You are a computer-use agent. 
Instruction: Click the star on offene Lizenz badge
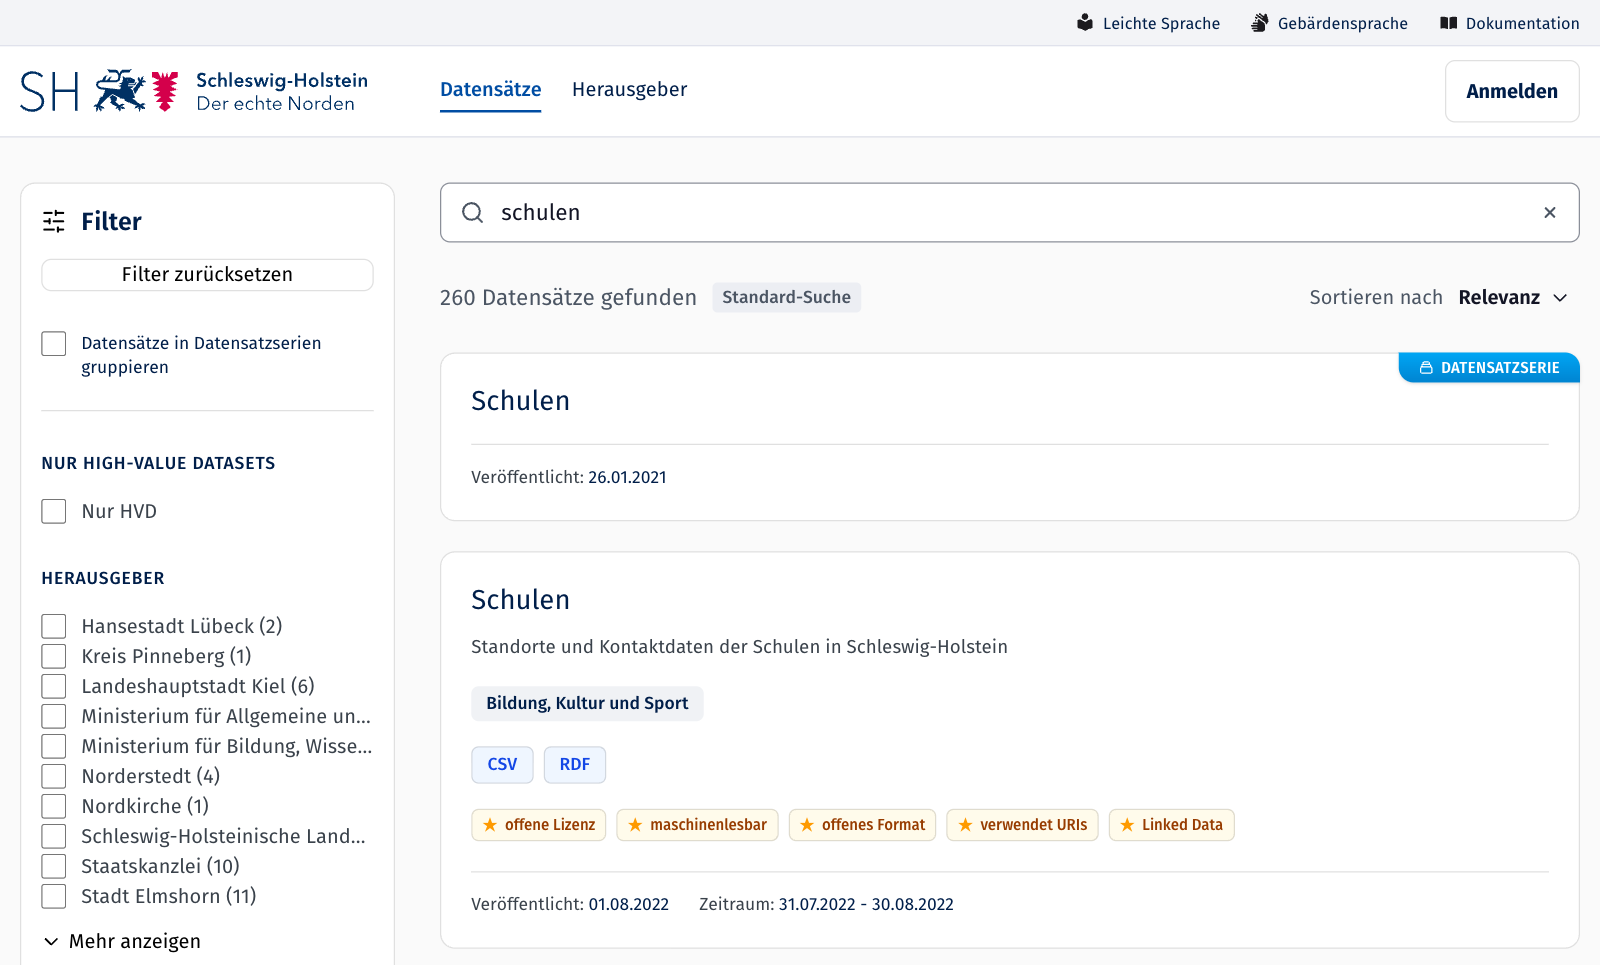pos(490,825)
